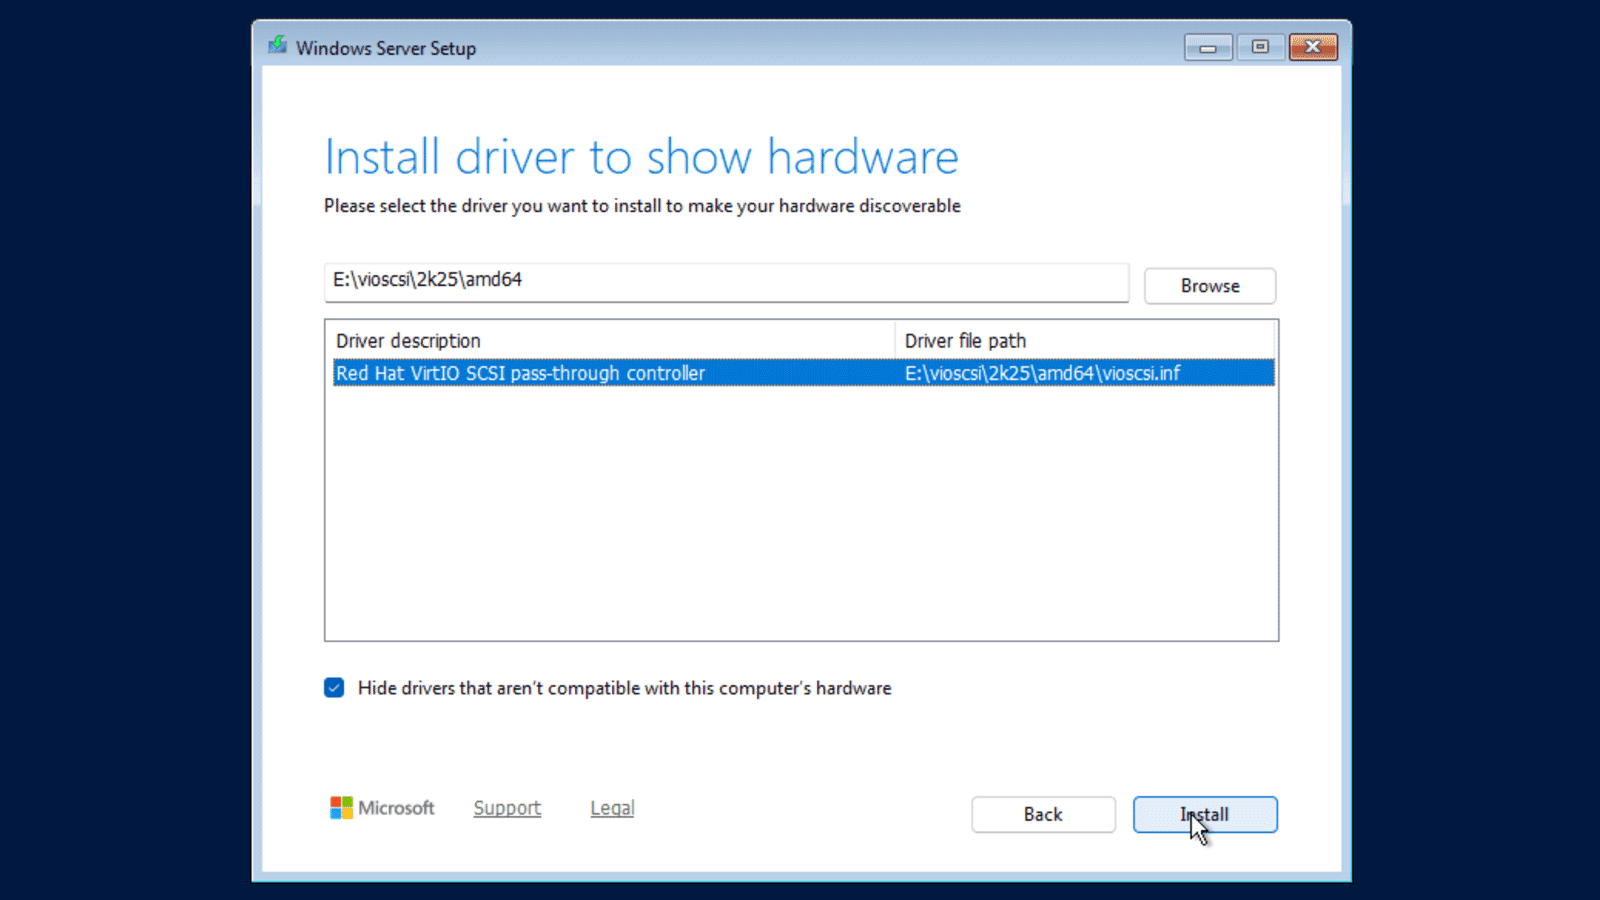The image size is (1600, 900).
Task: Maximize the Windows Server Setup window
Action: pos(1260,47)
